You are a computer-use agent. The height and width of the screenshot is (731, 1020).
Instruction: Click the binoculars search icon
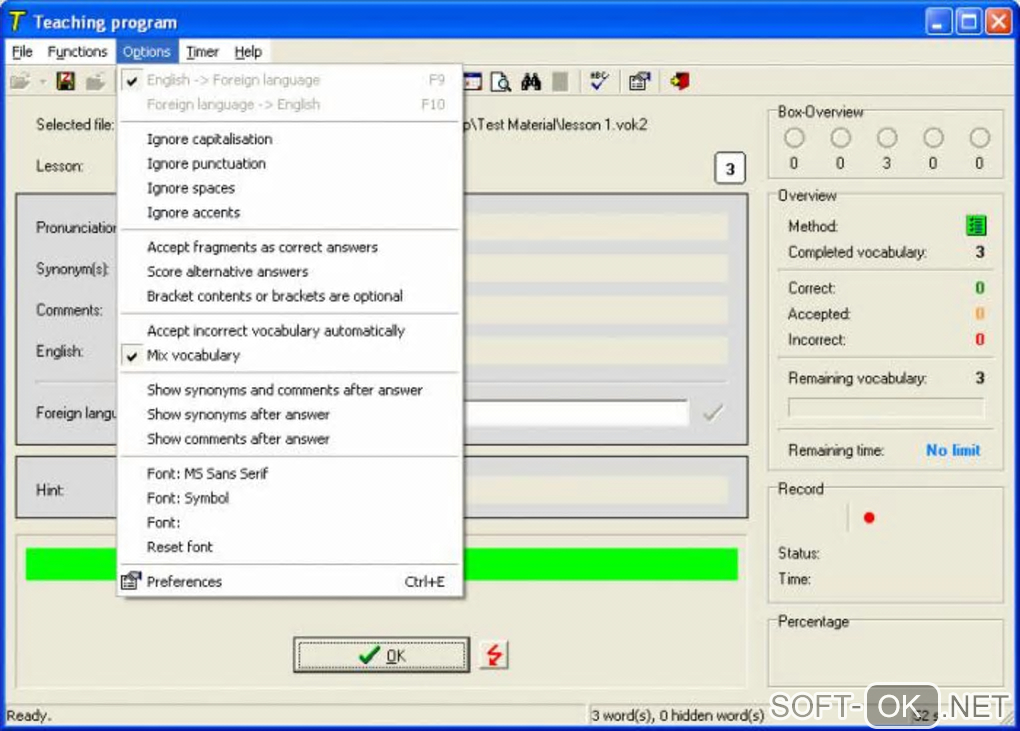coord(531,82)
